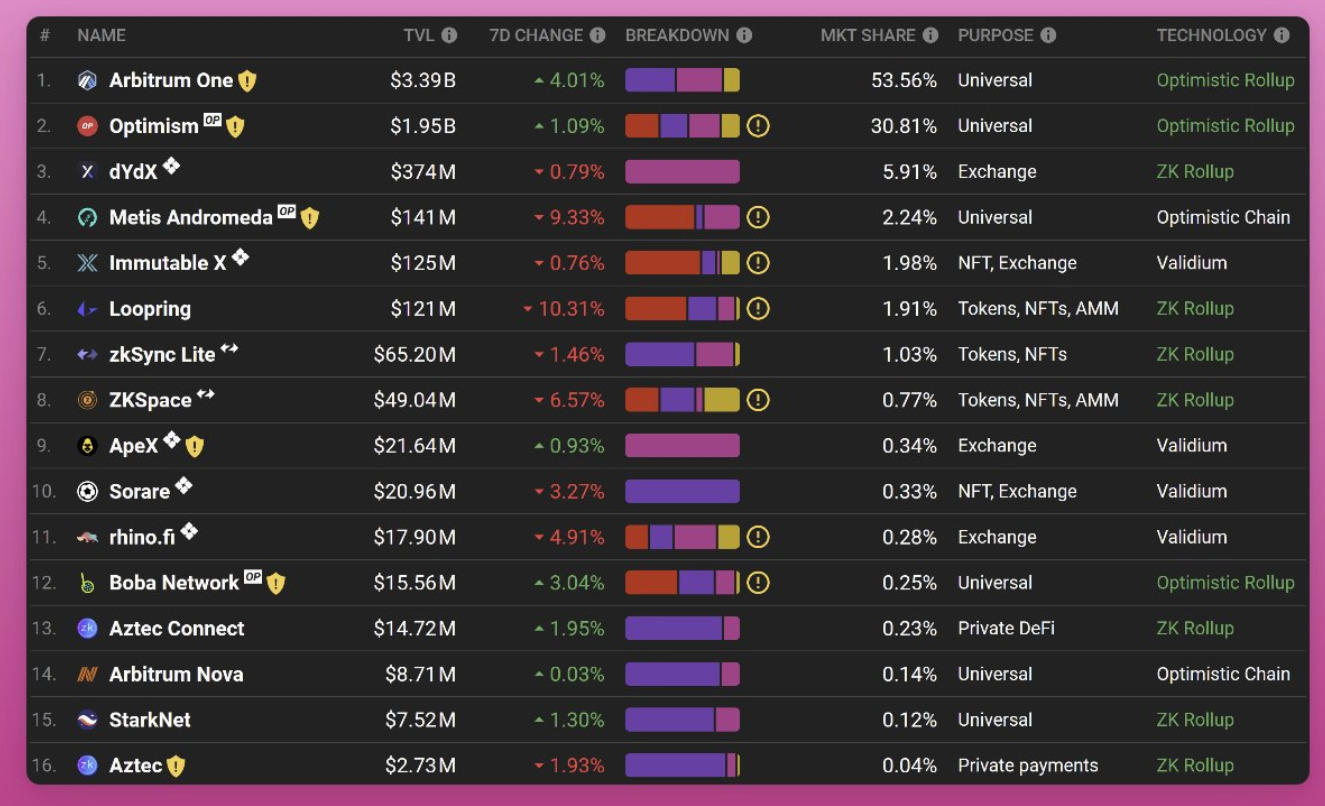
Task: Click the warning shield beside Metis Andromeda
Action: [x=310, y=218]
